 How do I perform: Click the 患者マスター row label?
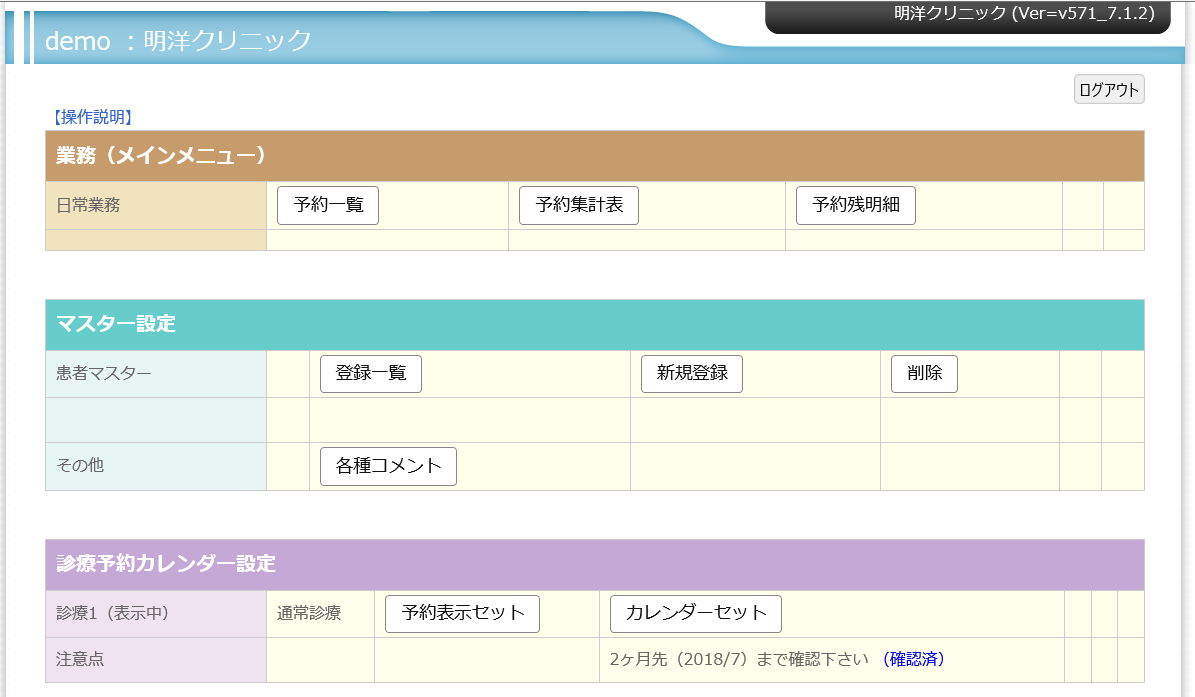(104, 374)
